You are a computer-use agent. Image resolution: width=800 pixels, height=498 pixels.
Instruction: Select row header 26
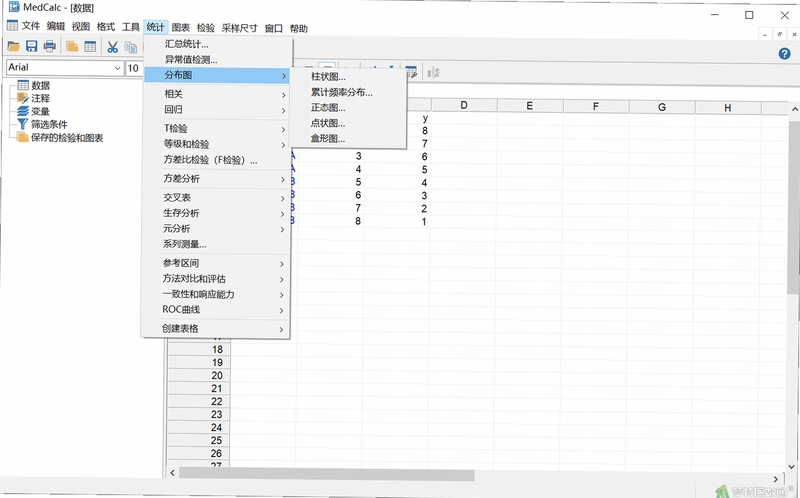[x=198, y=453]
